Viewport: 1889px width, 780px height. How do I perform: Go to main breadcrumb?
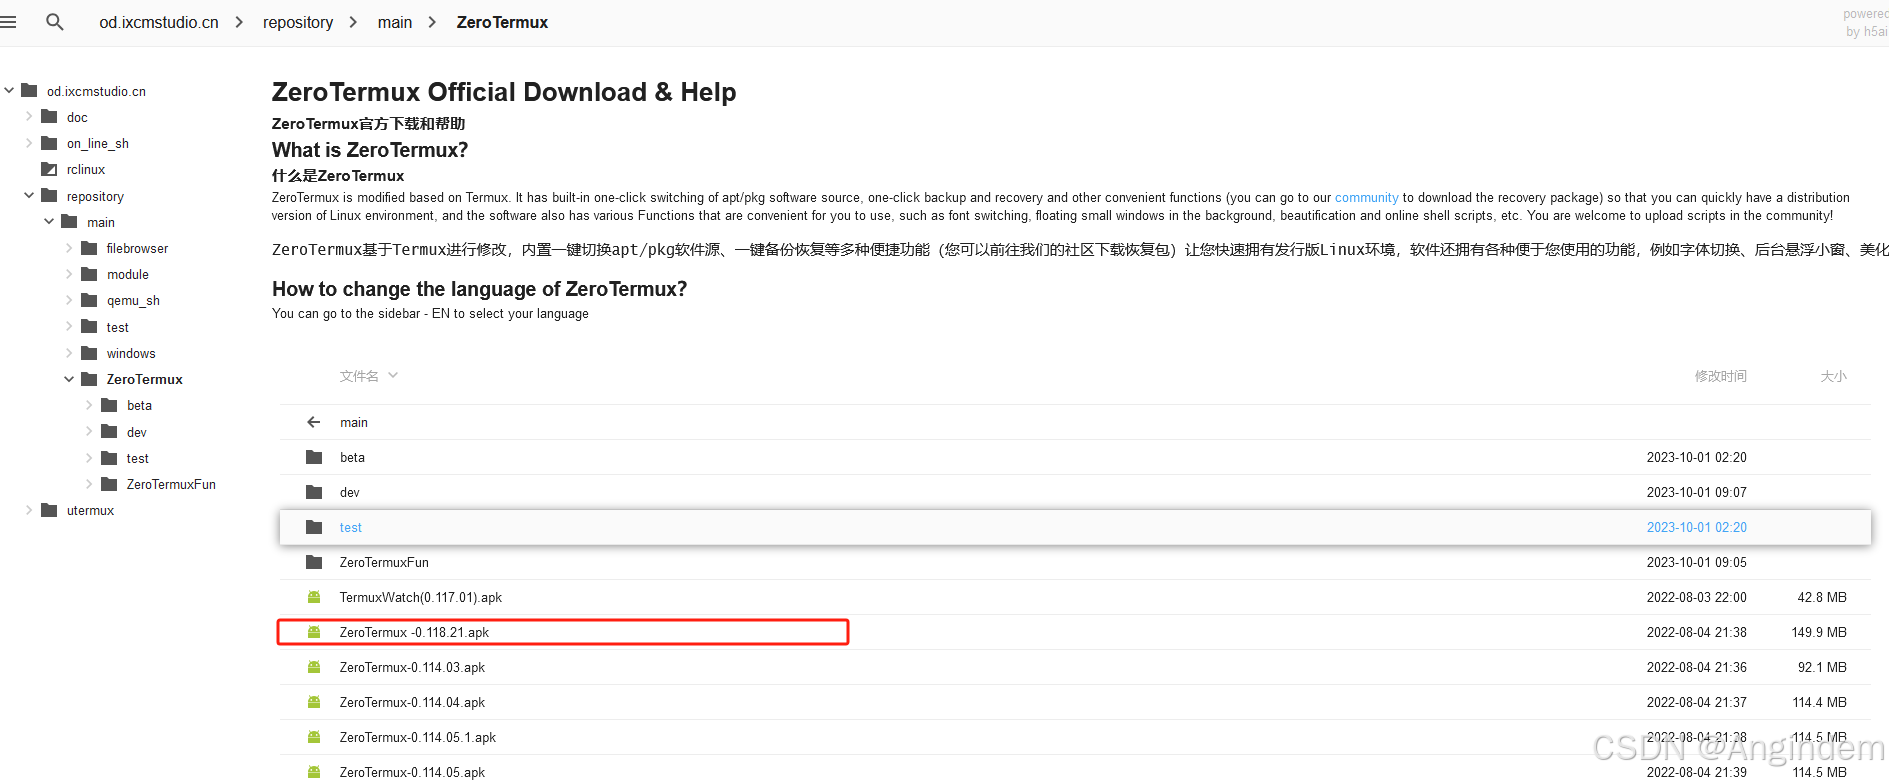click(x=395, y=22)
